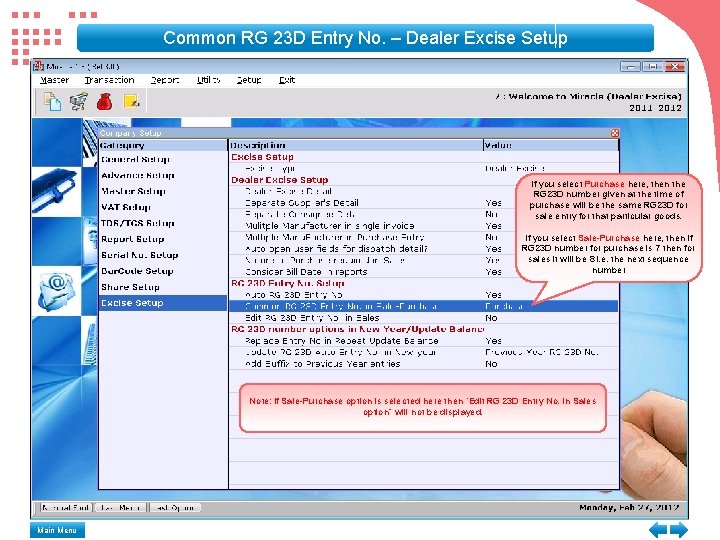The image size is (720, 540).
Task: Select BarCode Setup category
Action: coord(163,271)
